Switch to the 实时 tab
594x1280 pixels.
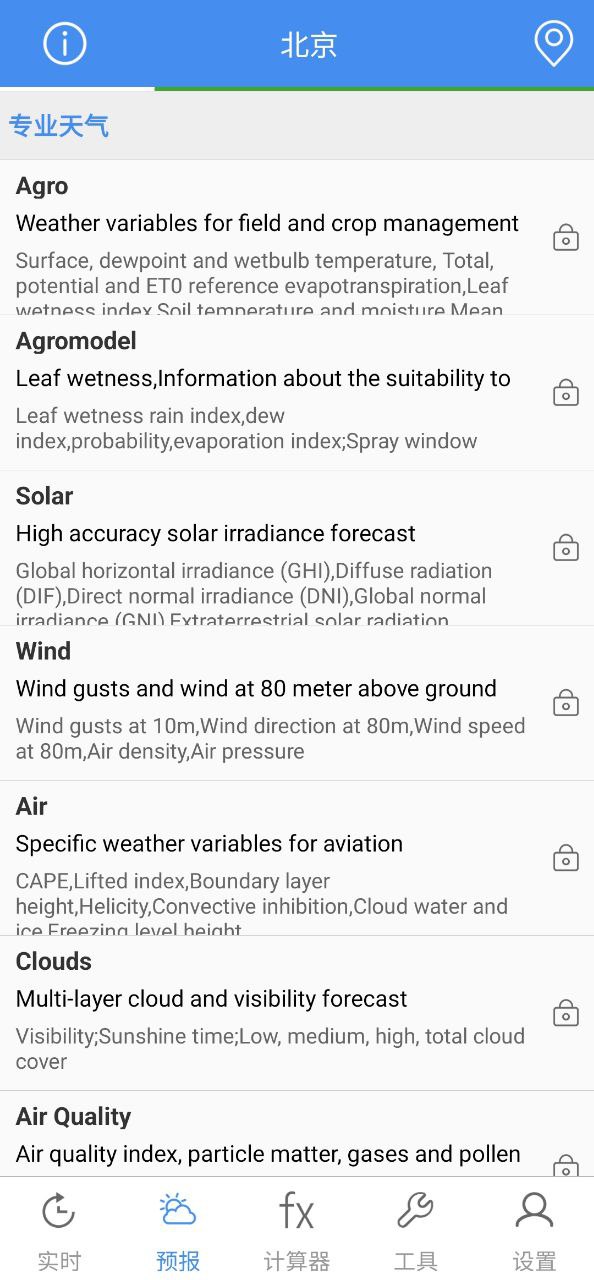point(59,1229)
